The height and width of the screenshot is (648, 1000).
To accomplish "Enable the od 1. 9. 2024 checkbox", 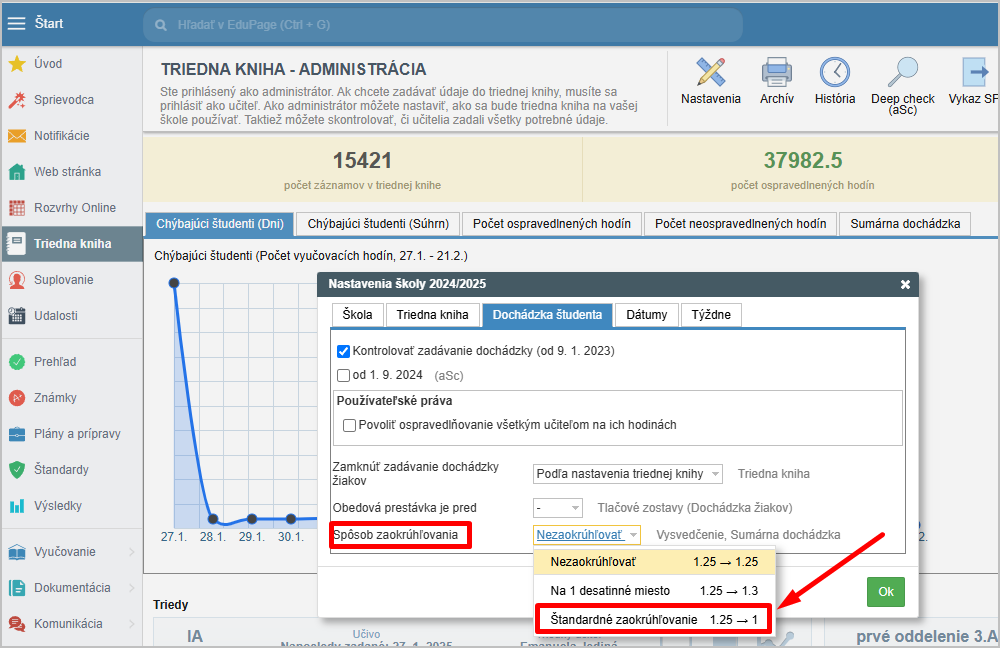I will click(x=344, y=376).
